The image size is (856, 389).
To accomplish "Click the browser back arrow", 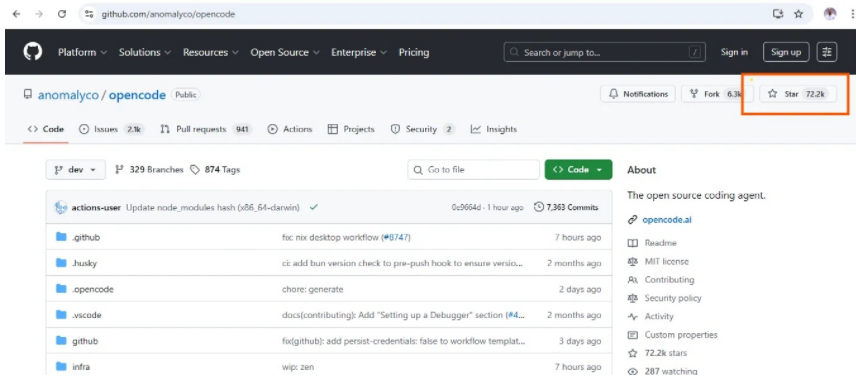I will click(x=16, y=14).
